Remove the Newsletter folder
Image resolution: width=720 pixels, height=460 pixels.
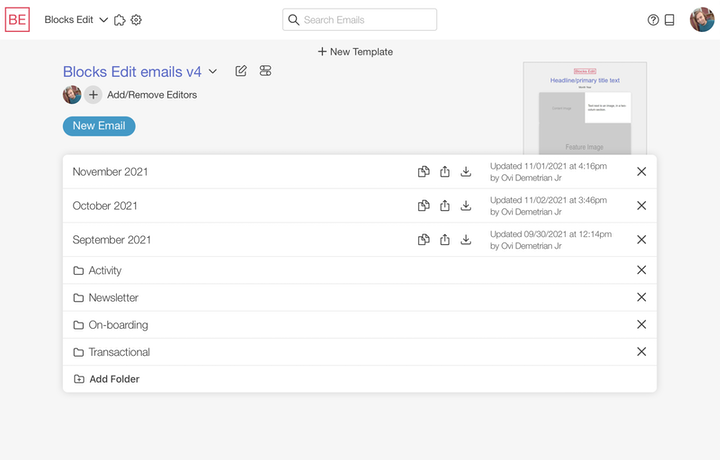coord(641,297)
